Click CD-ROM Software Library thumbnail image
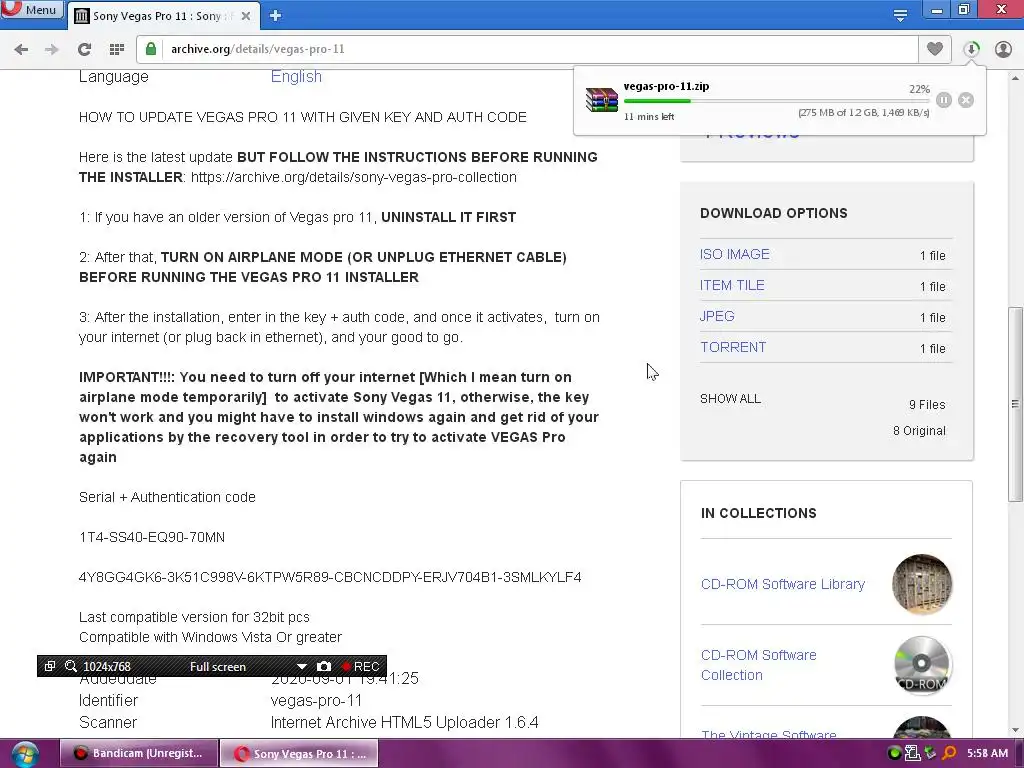Image resolution: width=1024 pixels, height=768 pixels. 921,584
